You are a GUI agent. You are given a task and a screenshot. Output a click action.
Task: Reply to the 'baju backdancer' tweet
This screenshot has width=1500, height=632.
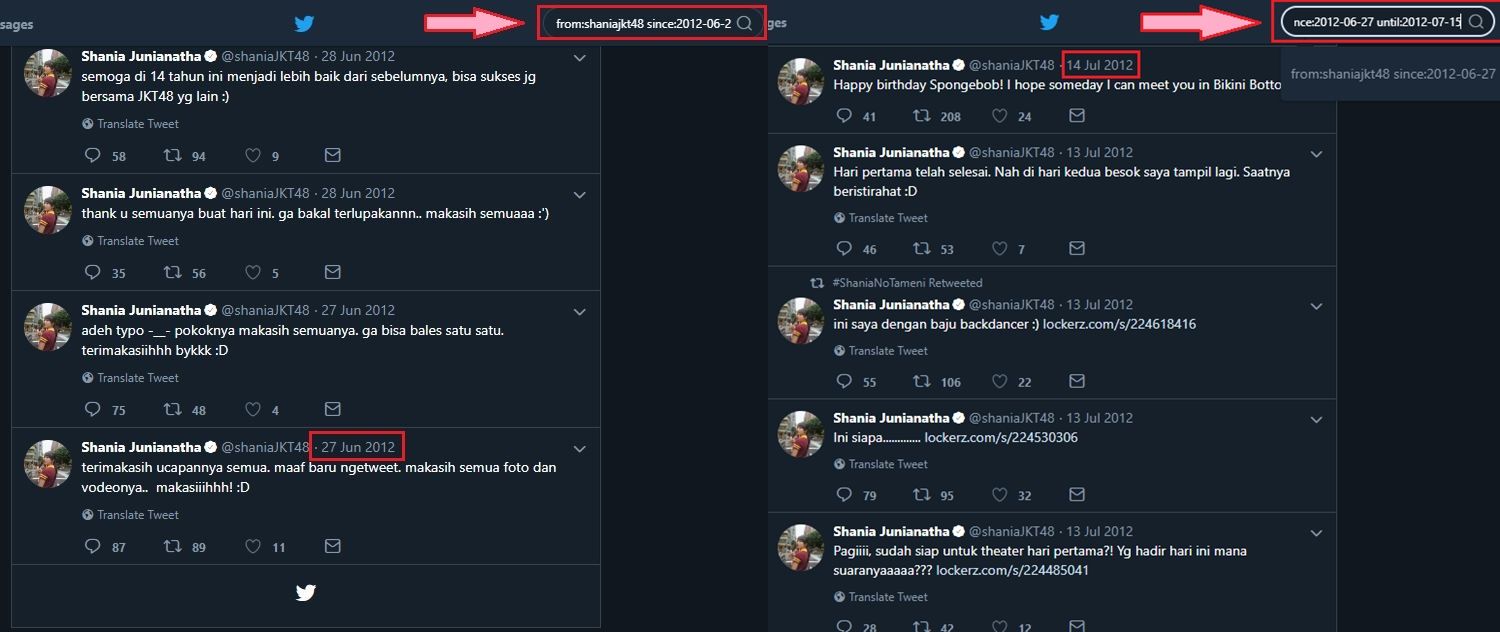click(x=845, y=382)
